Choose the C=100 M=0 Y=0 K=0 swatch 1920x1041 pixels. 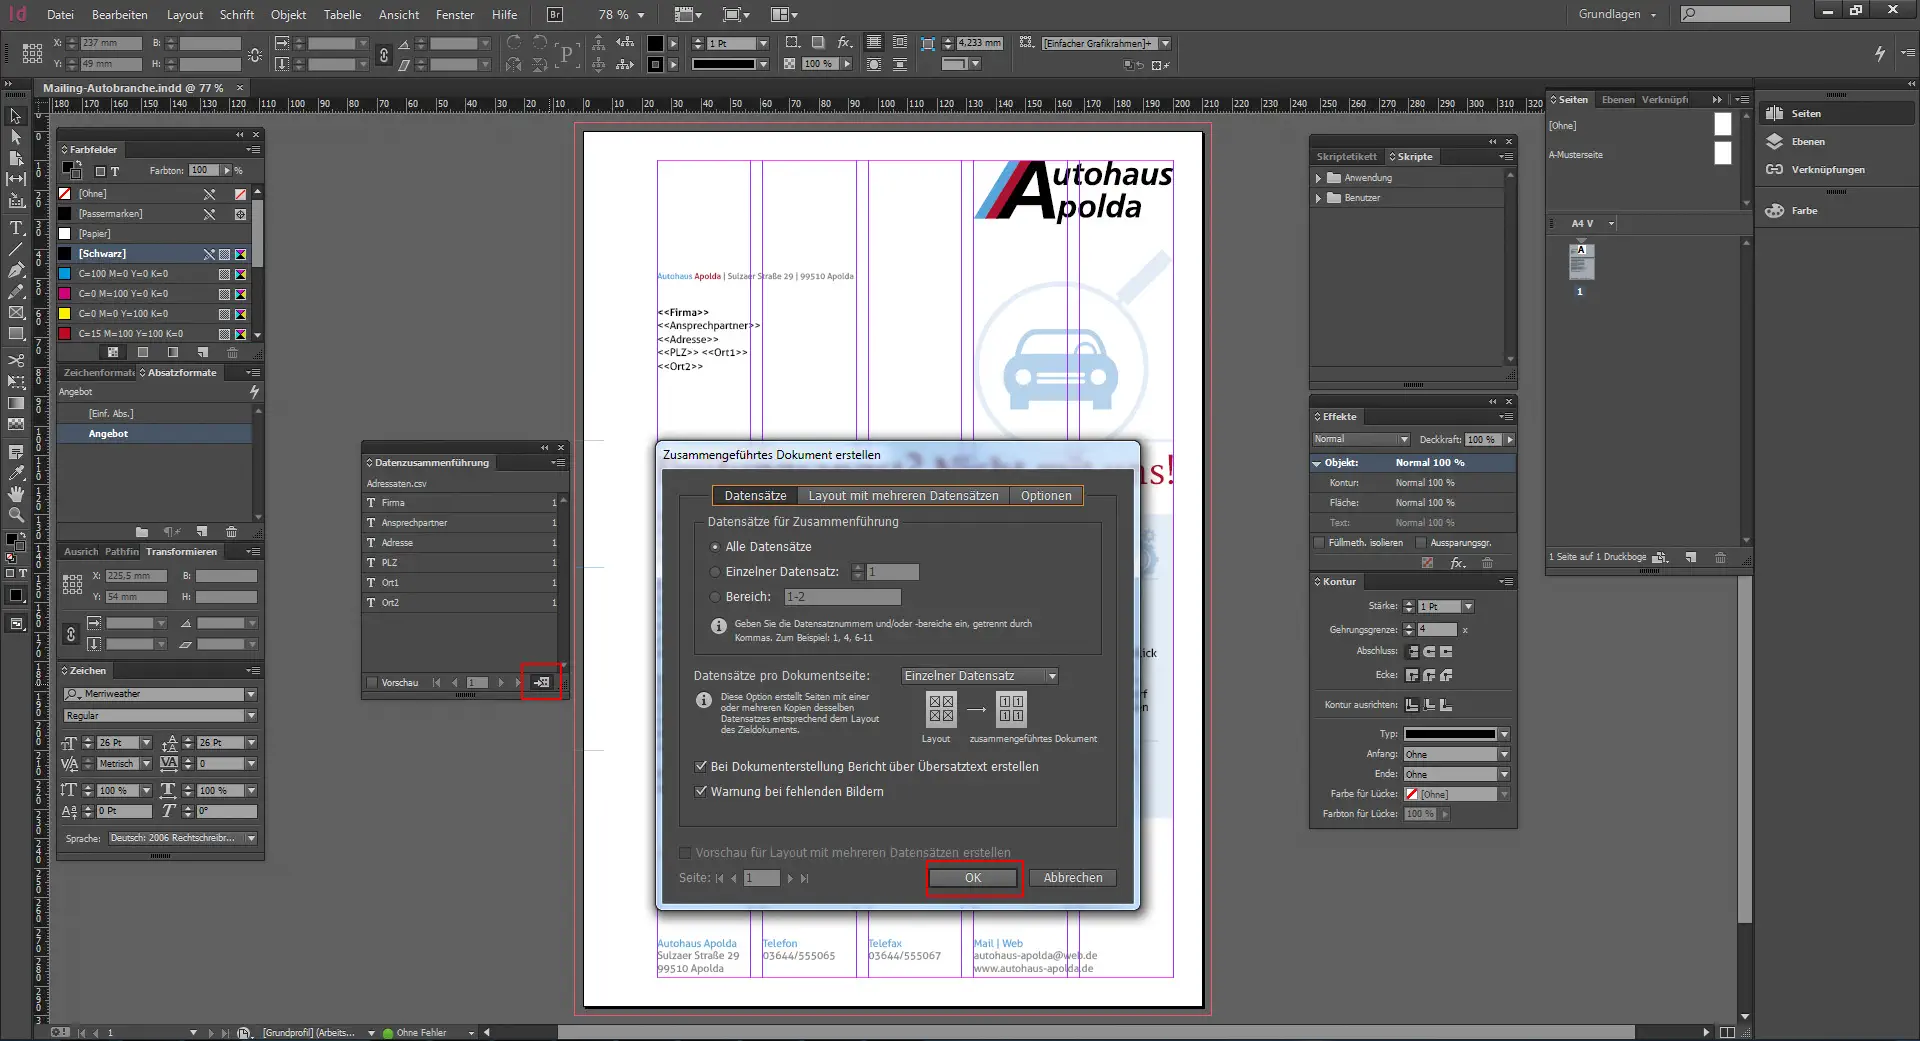pos(123,274)
